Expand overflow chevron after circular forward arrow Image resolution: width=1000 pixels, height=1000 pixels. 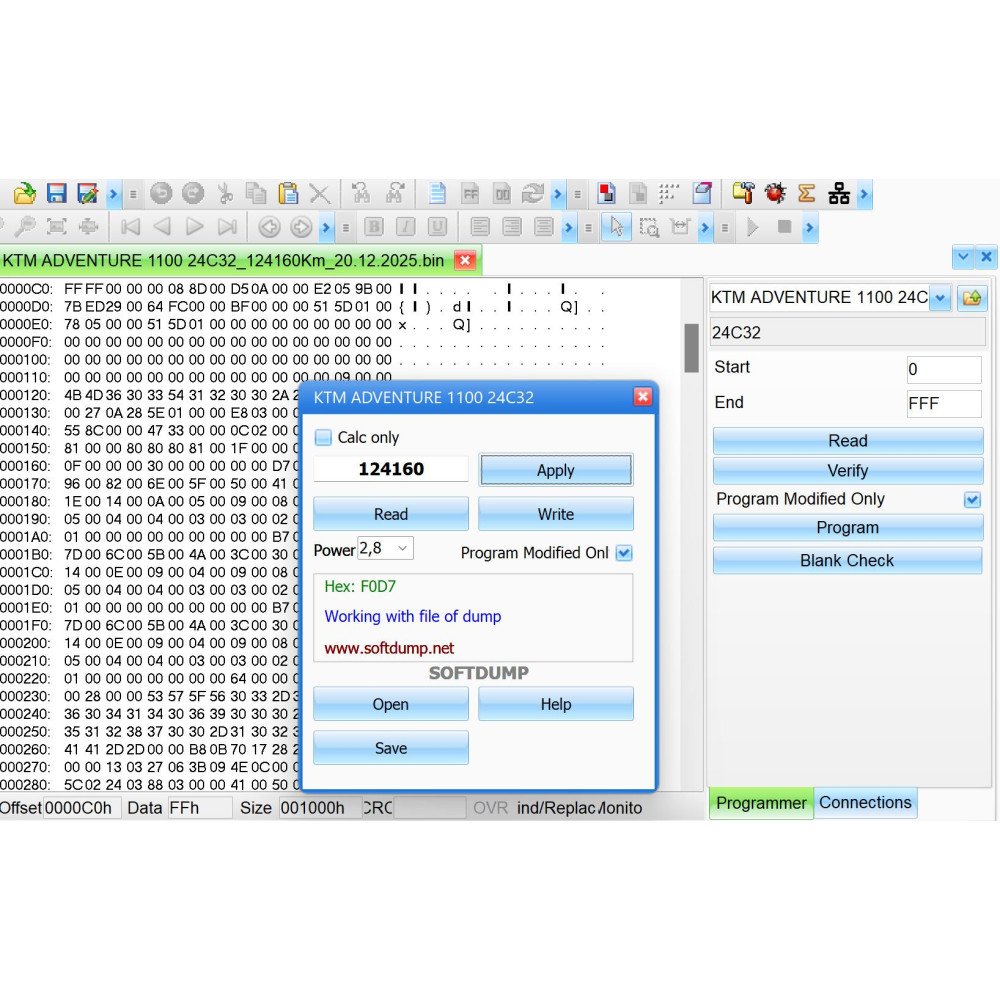(x=326, y=227)
